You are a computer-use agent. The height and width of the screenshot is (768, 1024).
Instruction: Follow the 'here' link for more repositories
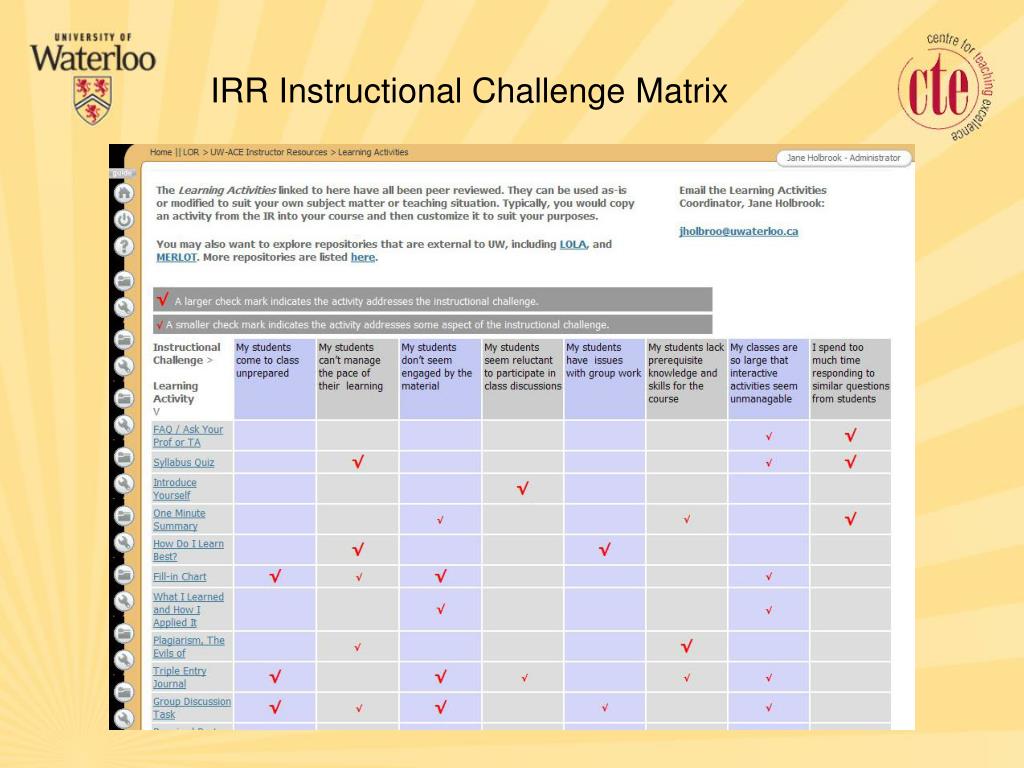pos(362,257)
